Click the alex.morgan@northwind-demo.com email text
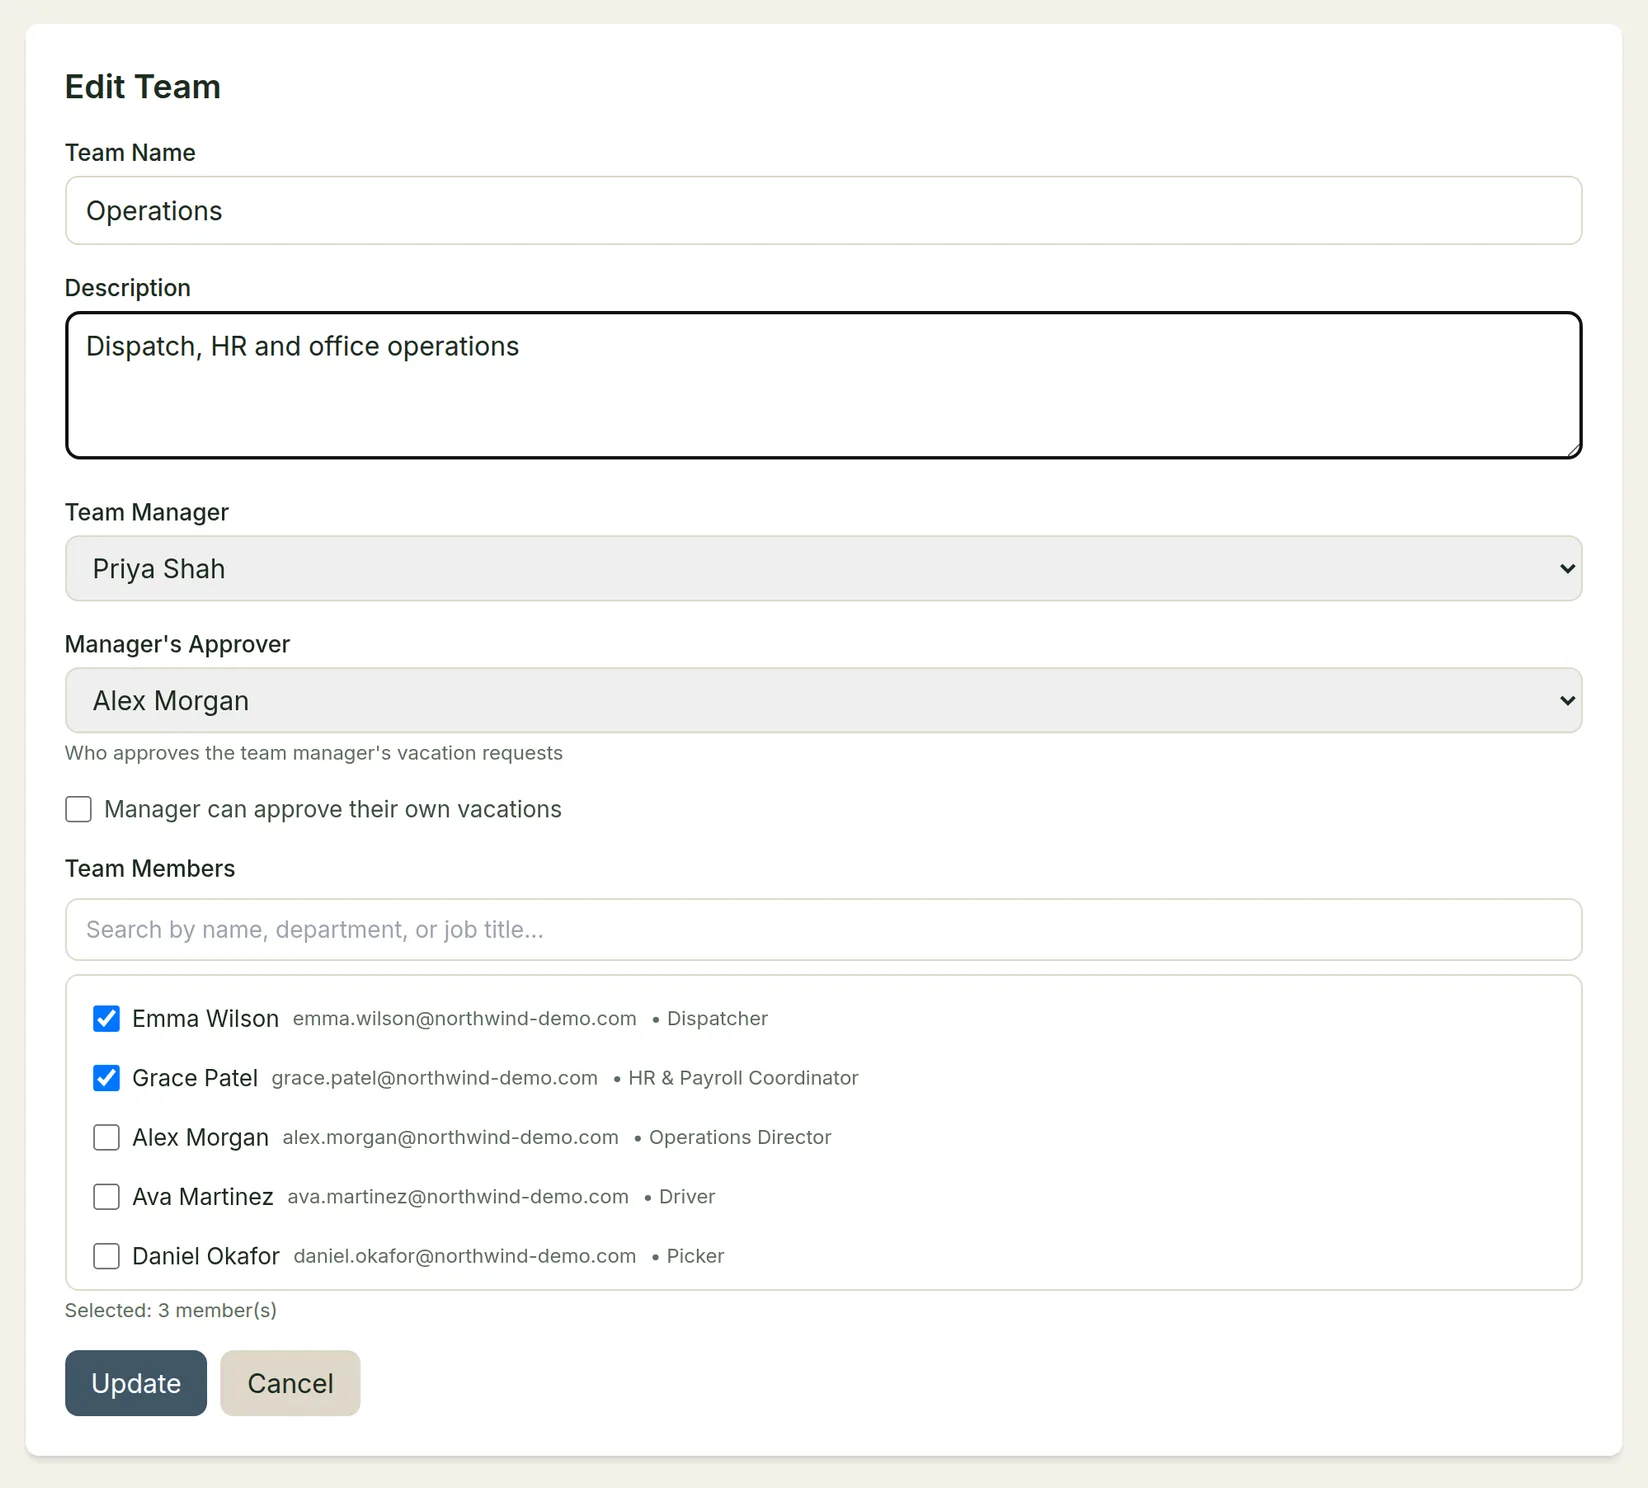This screenshot has height=1488, width=1648. click(450, 1137)
